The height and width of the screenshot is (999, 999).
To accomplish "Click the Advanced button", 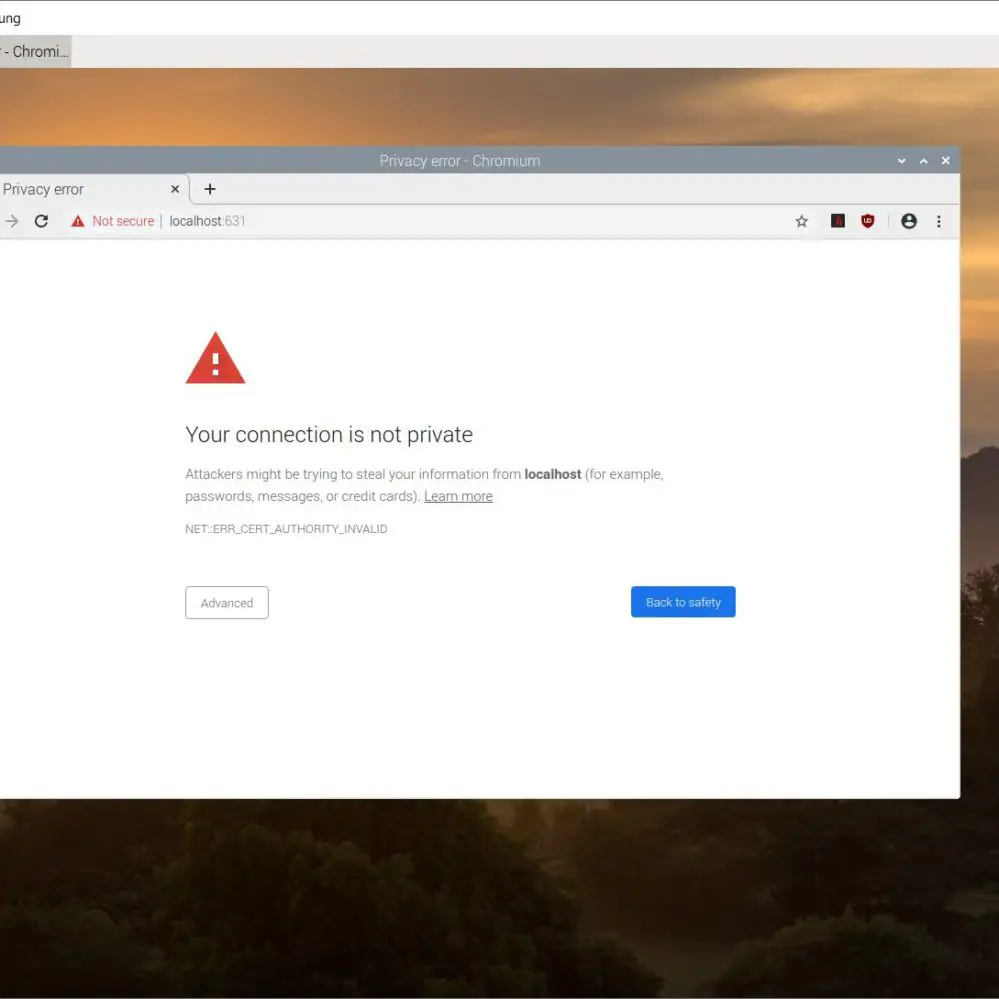I will point(227,603).
